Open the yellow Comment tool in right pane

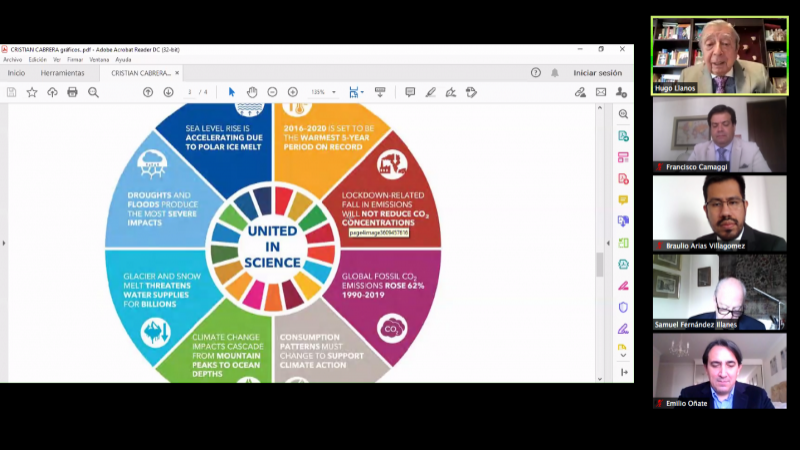click(x=623, y=199)
